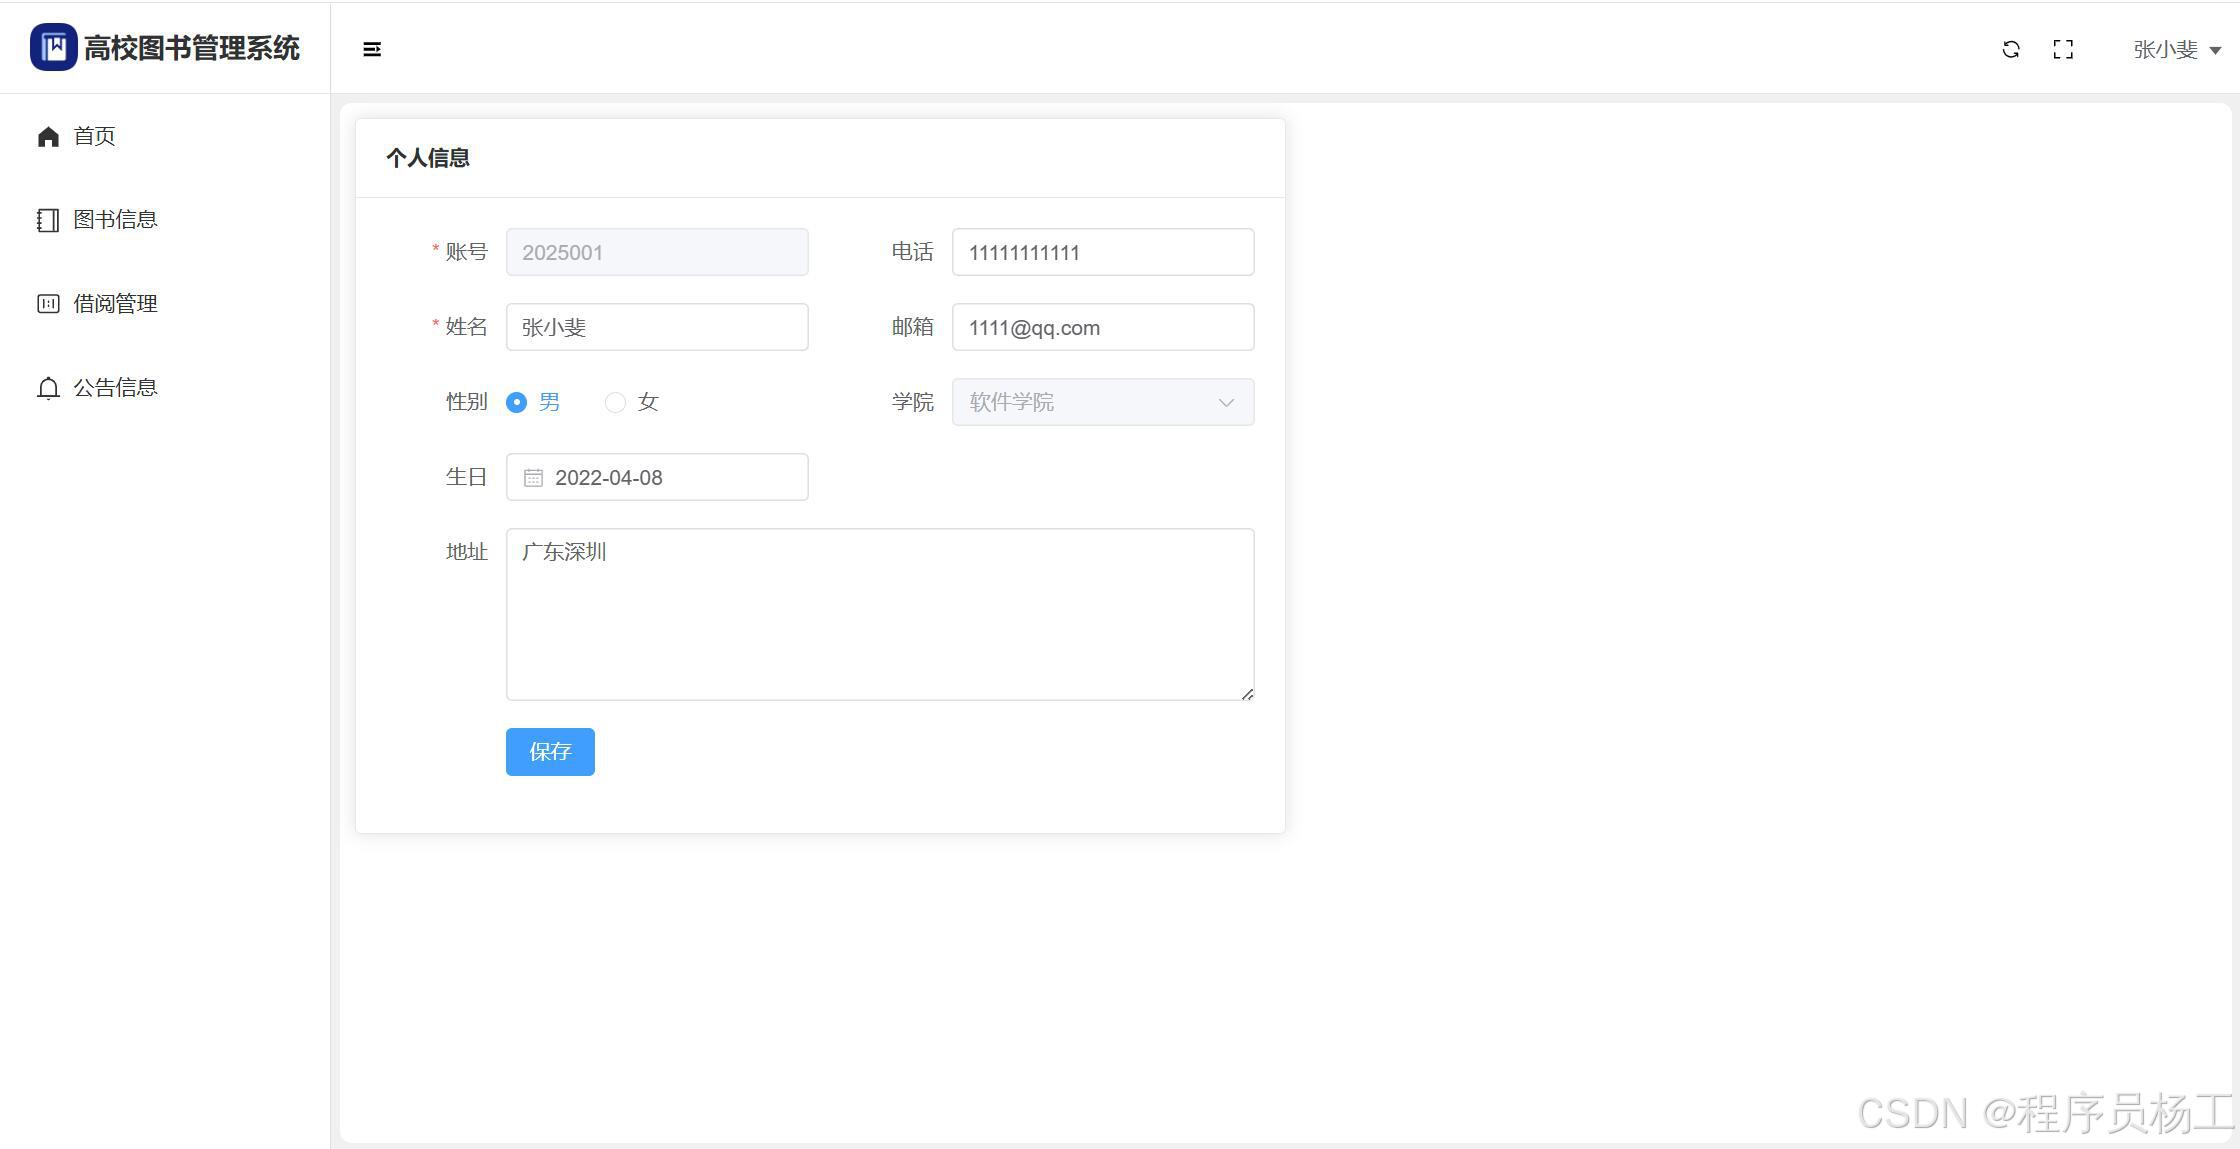The height and width of the screenshot is (1149, 2240).
Task: Go to the 公告信息 menu item
Action: tap(115, 388)
